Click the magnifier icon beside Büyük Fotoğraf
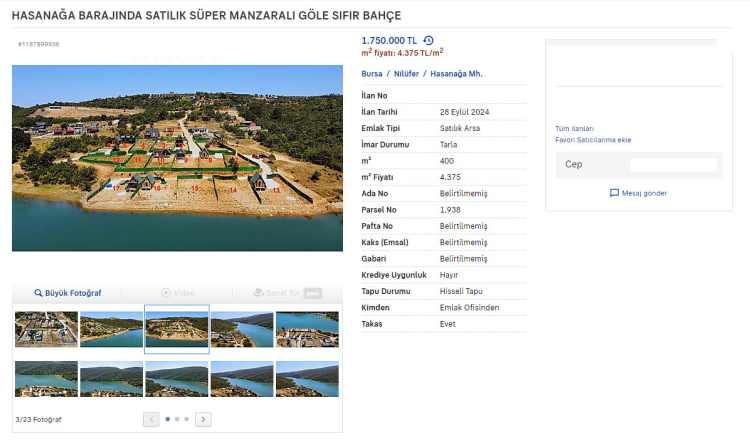Image resolution: width=750 pixels, height=447 pixels. 38,293
